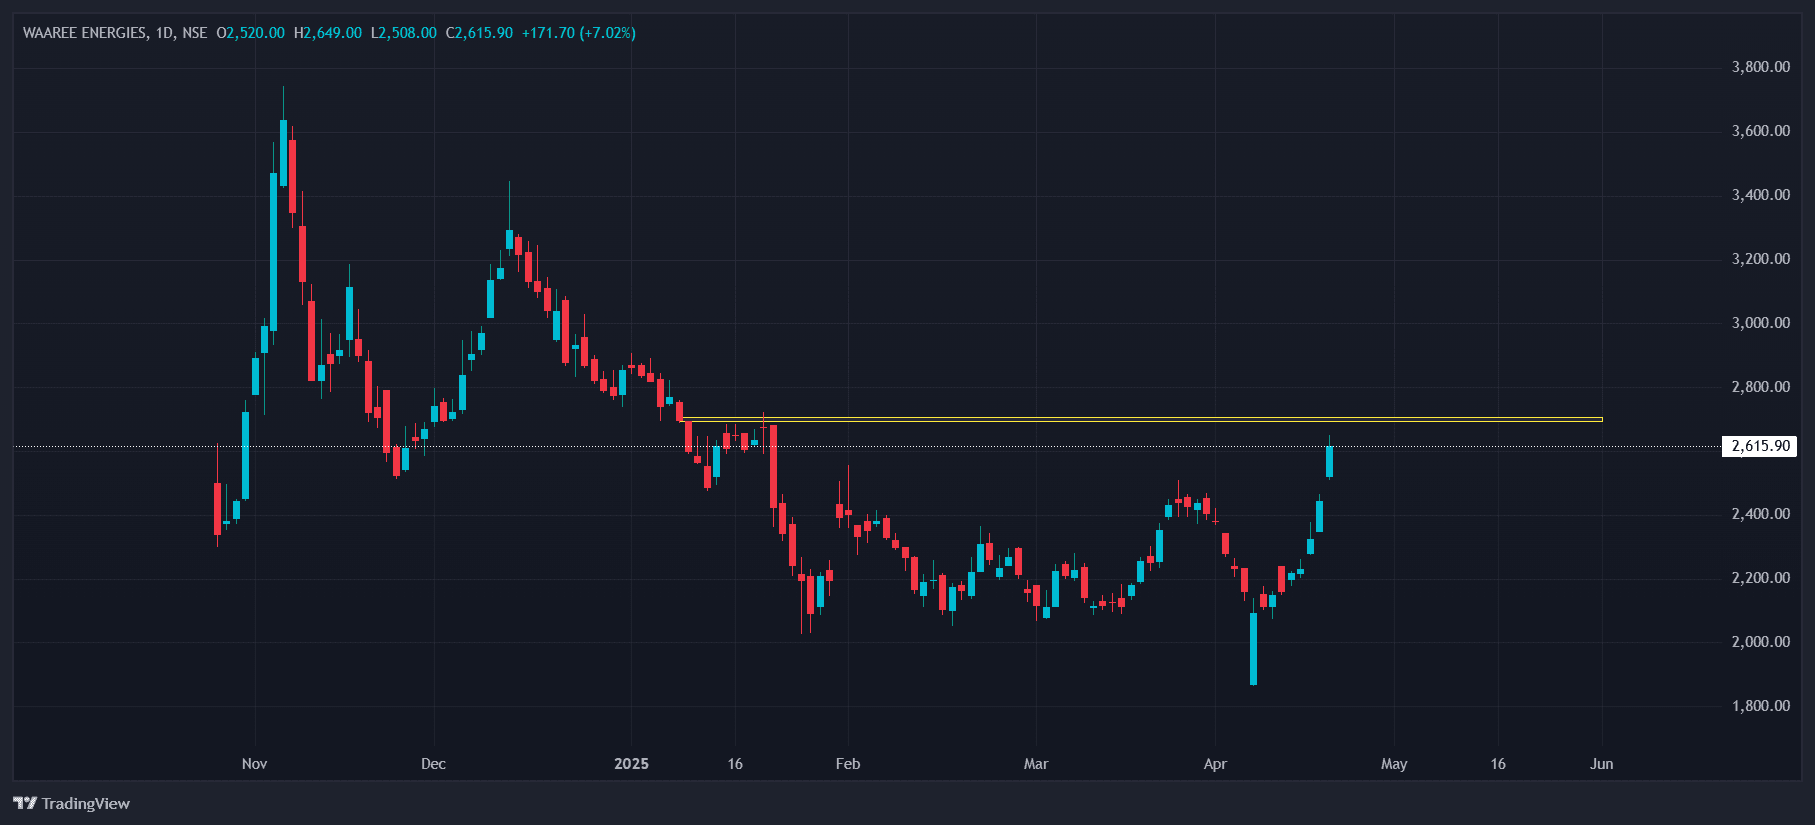Viewport: 1815px width, 825px height.
Task: Click the 2,800.00 price axis label
Action: 1761,387
